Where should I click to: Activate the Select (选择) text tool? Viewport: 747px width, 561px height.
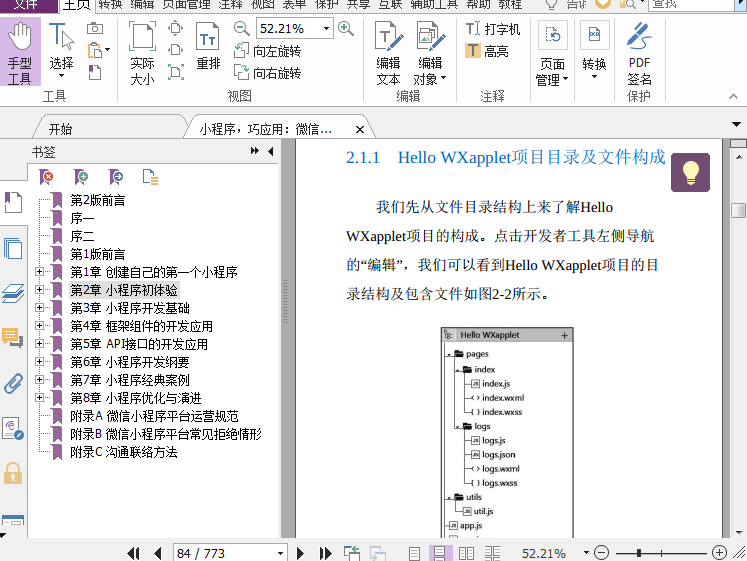(x=61, y=50)
